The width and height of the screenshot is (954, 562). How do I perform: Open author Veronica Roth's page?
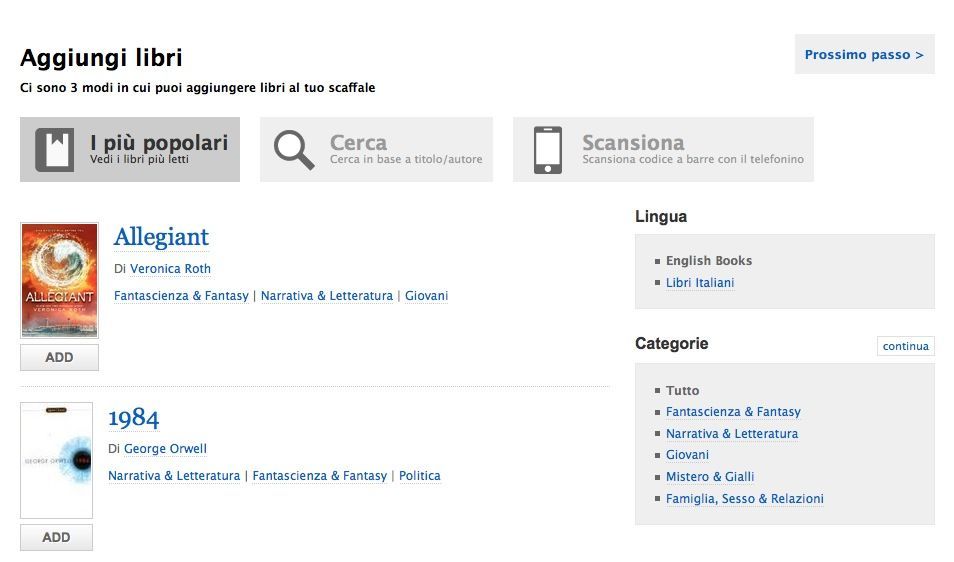click(170, 269)
